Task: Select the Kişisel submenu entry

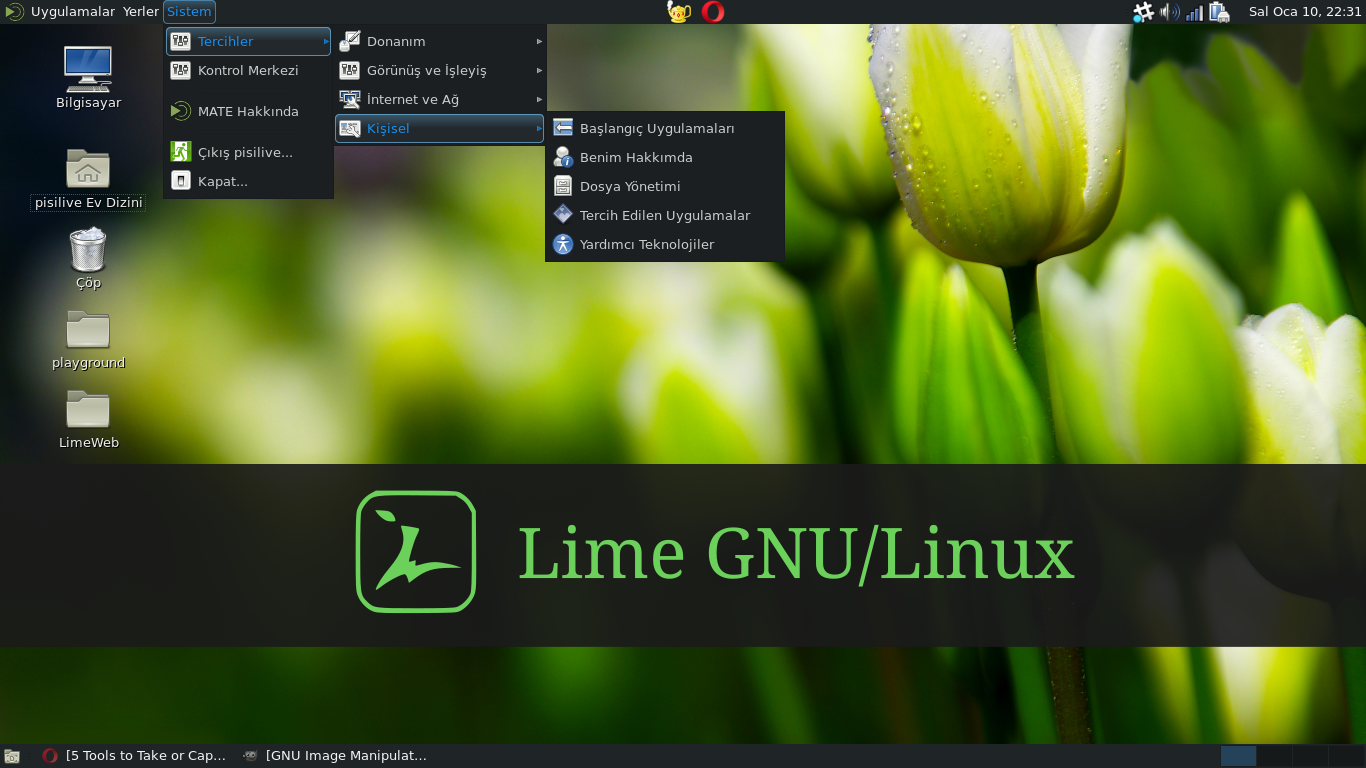Action: click(x=440, y=128)
